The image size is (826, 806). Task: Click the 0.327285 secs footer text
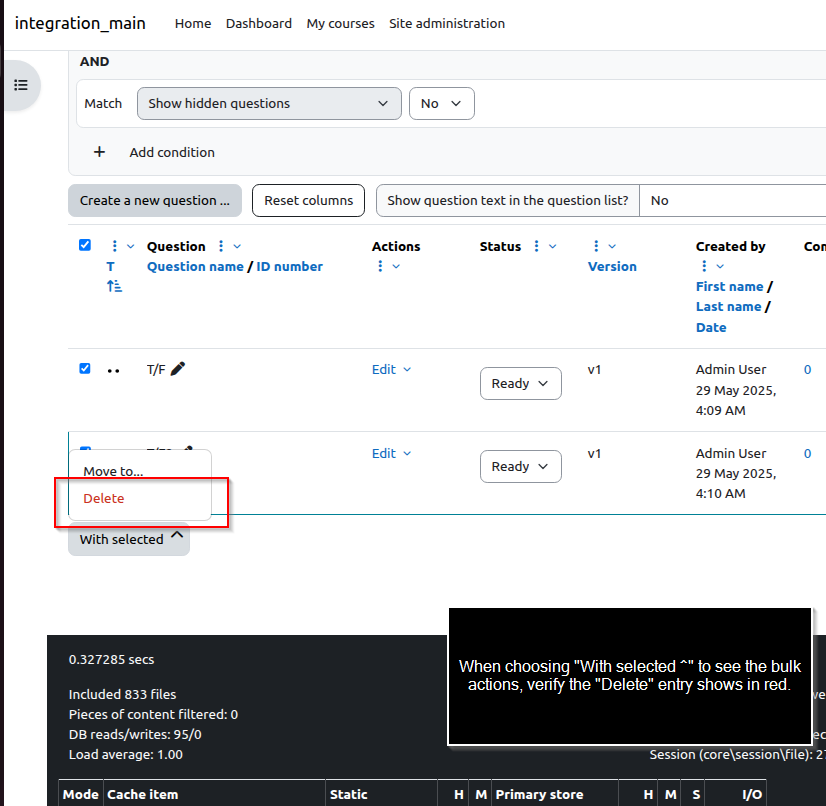coord(112,660)
